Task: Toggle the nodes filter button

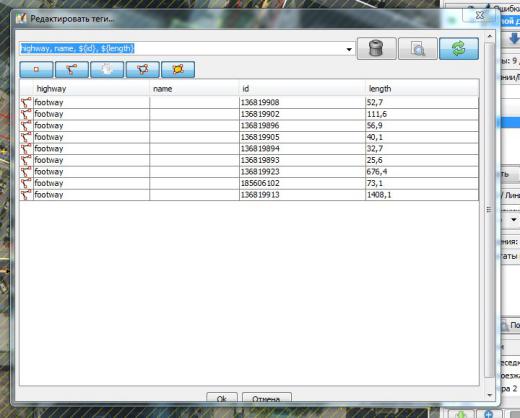Action: click(x=36, y=69)
